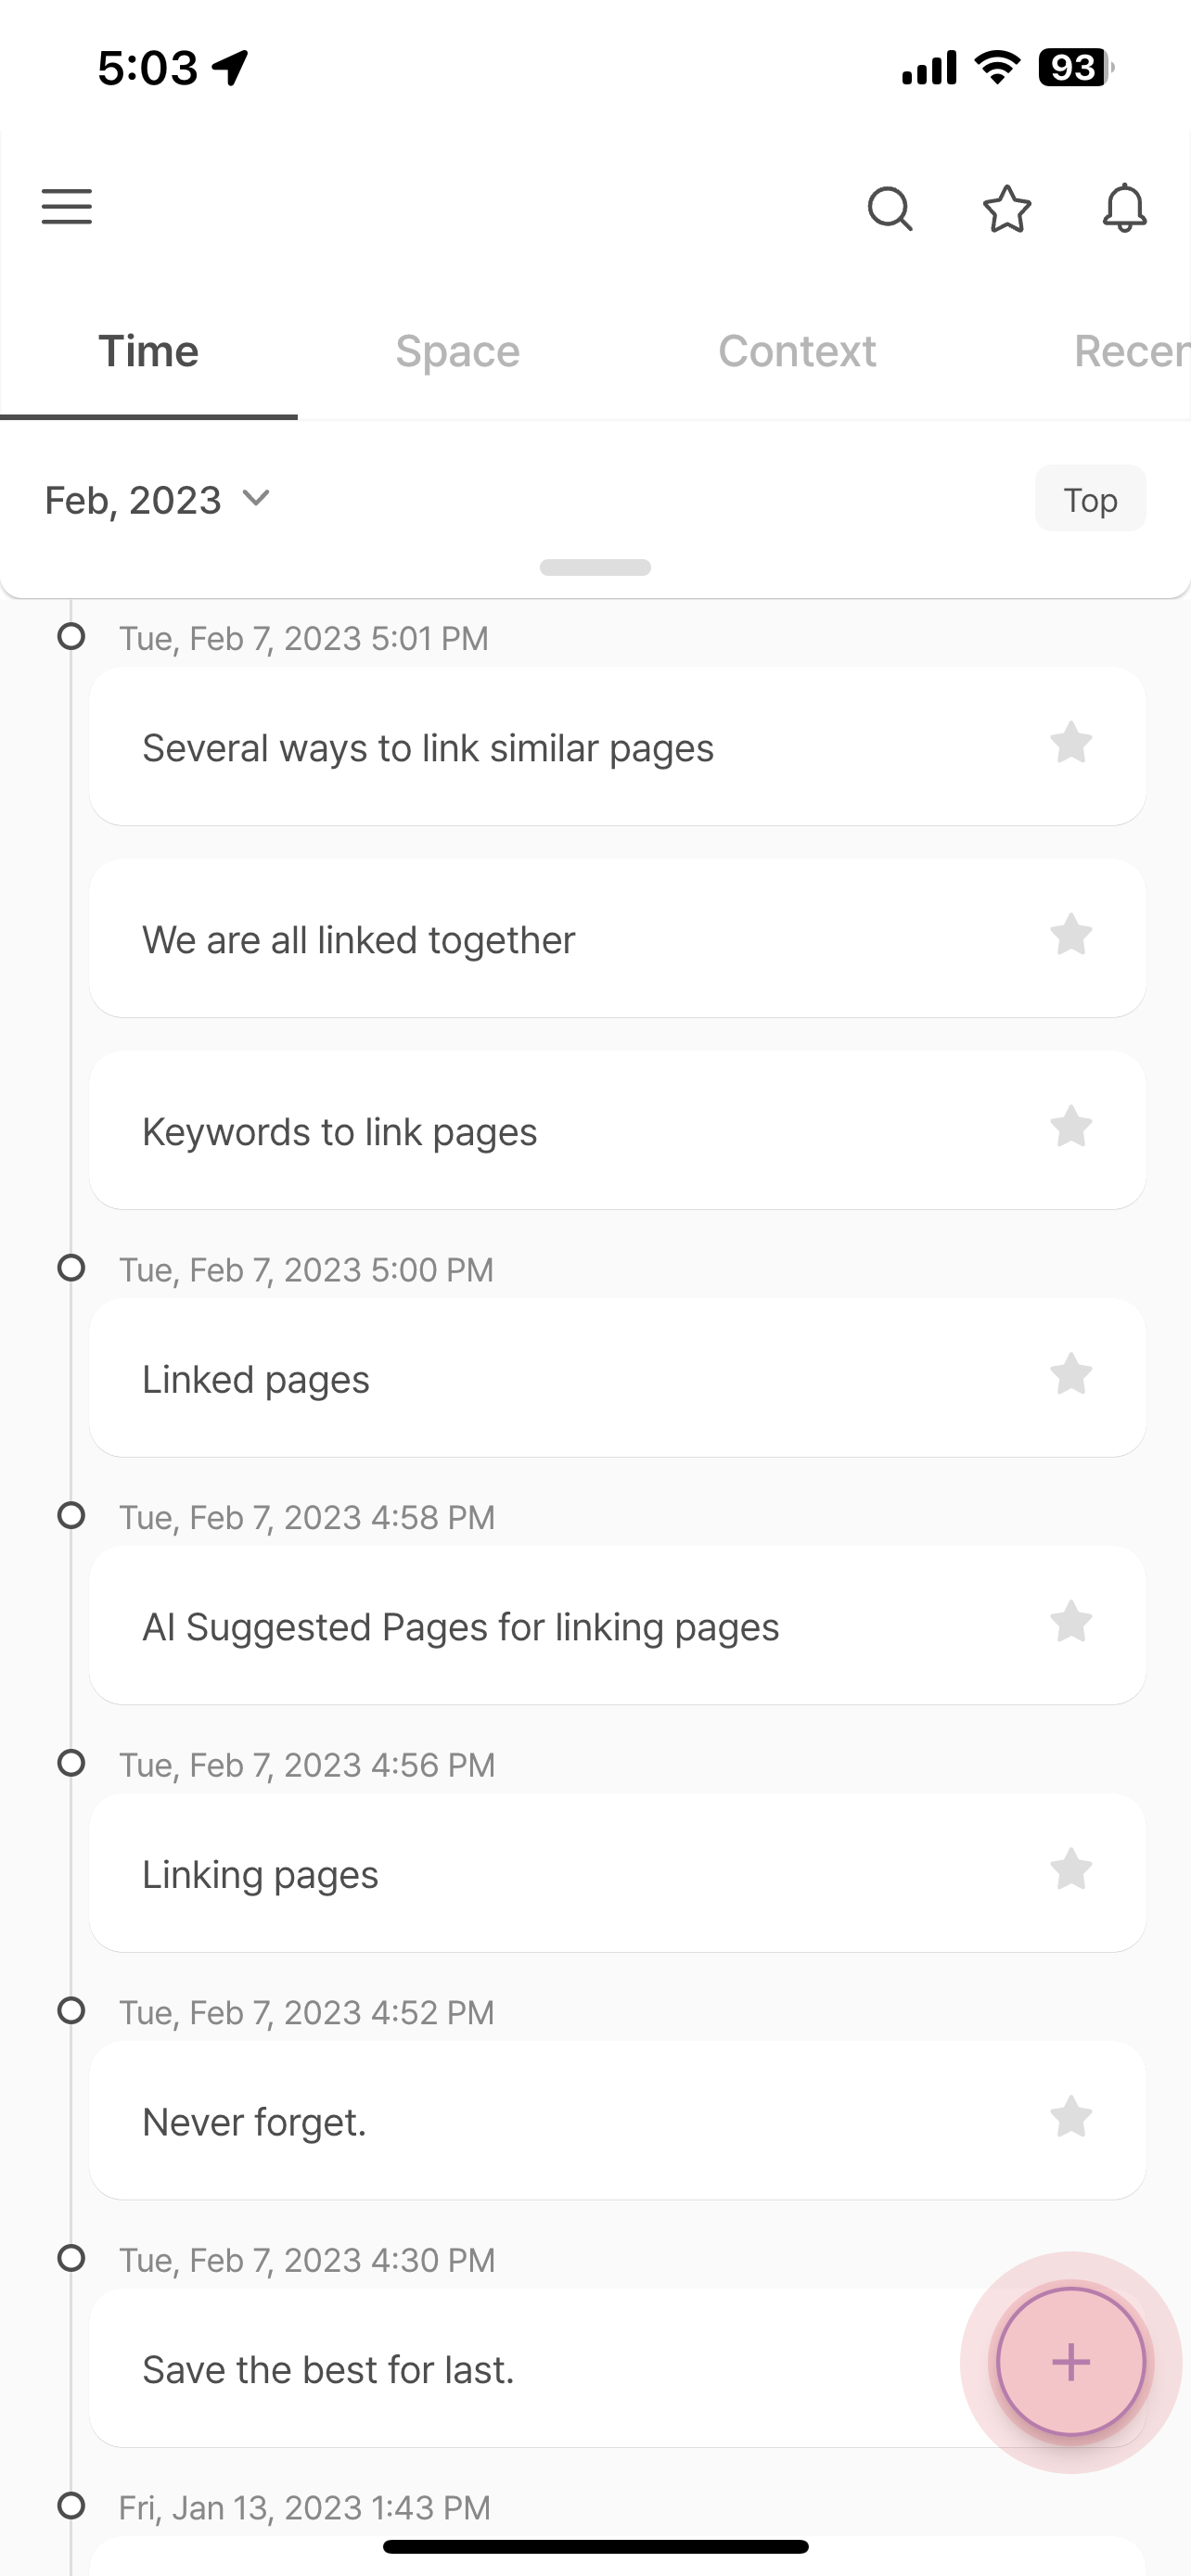Image resolution: width=1191 pixels, height=2576 pixels.
Task: Tap the search magnifier icon
Action: 889,208
